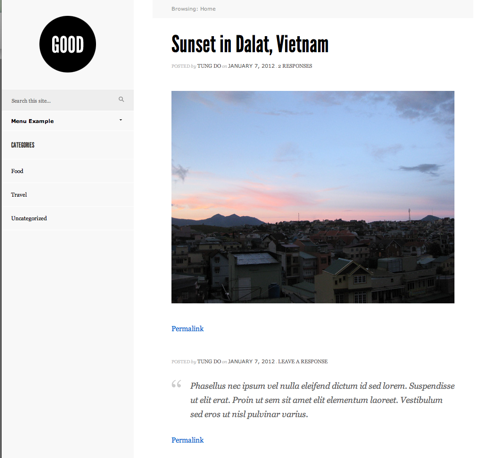This screenshot has height=458, width=500.
Task: Open Permalink below the quote text
Action: (187, 440)
